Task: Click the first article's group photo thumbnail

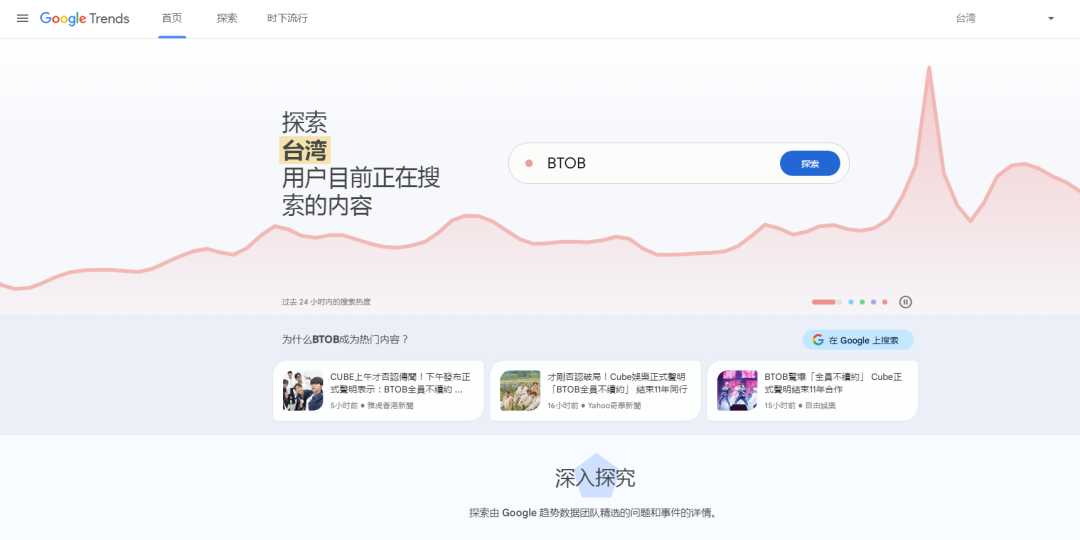Action: coord(303,391)
